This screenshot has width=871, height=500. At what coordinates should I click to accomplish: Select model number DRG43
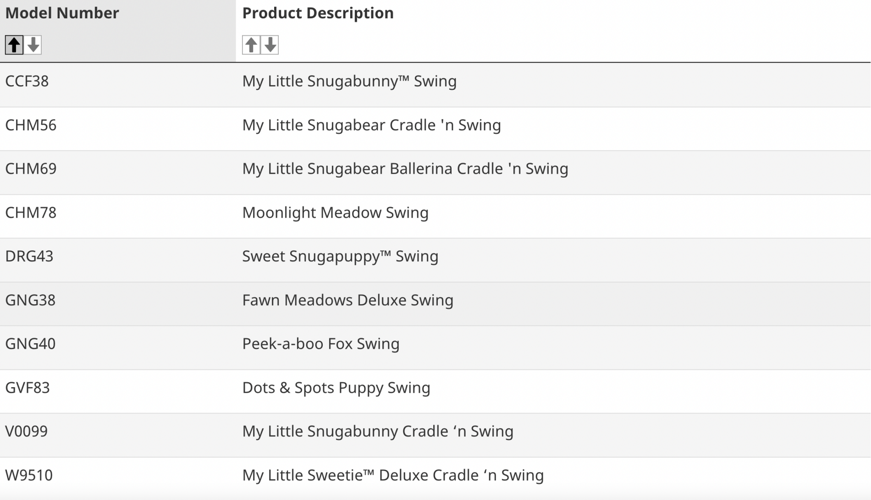pos(29,256)
